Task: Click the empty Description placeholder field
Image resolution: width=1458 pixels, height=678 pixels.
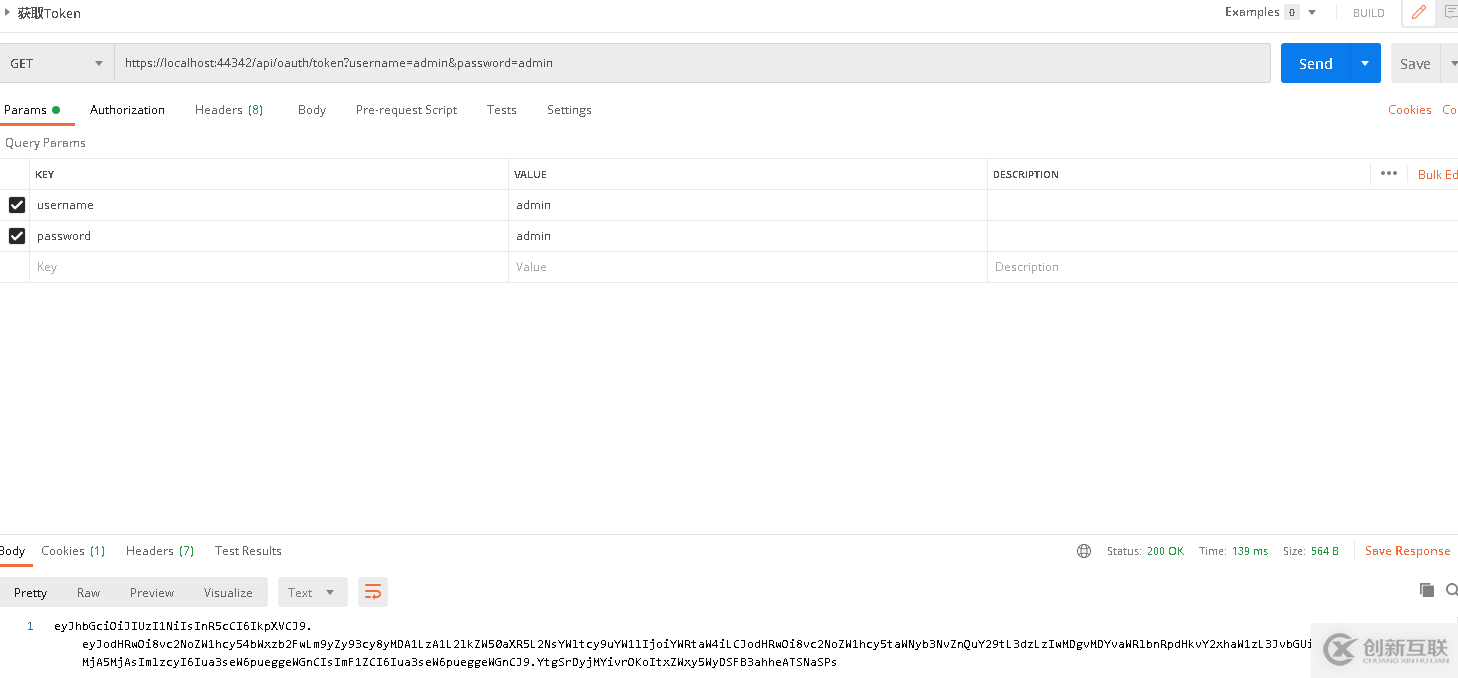Action: click(1222, 267)
